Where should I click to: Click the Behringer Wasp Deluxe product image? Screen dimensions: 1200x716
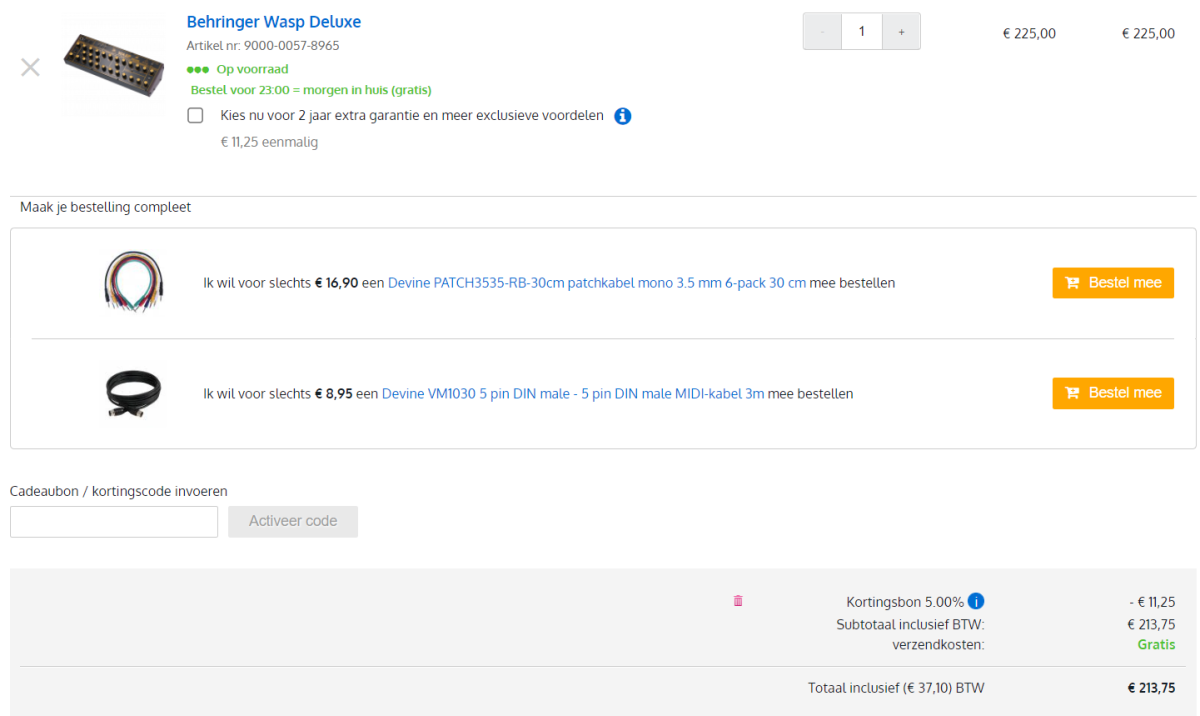click(x=113, y=64)
